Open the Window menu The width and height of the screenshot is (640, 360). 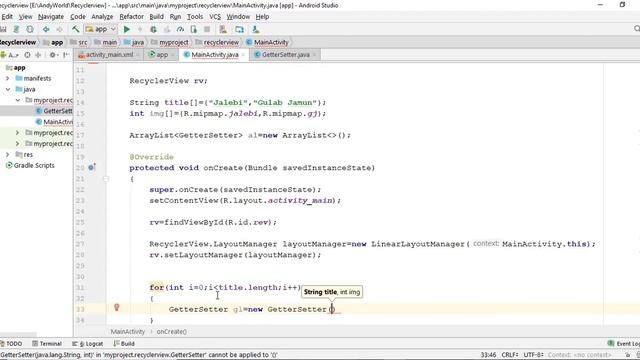click(x=238, y=17)
